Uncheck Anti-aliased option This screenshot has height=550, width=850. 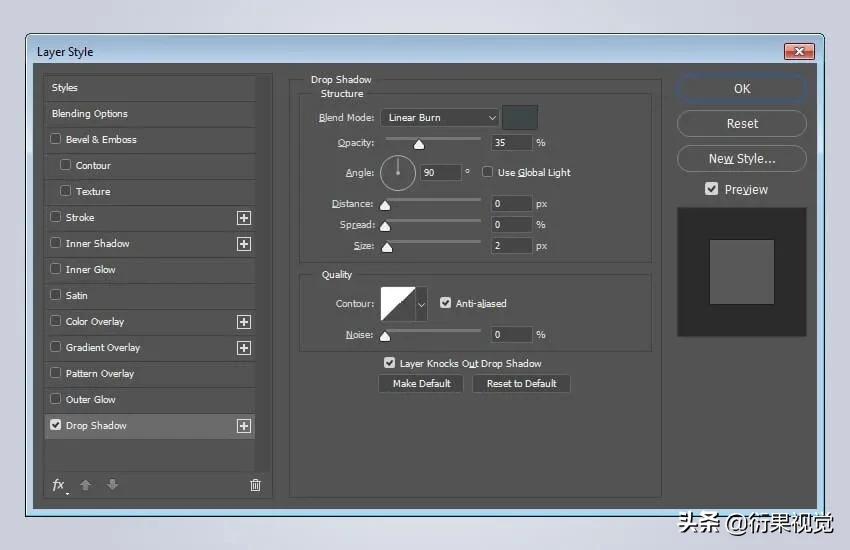[x=445, y=303]
